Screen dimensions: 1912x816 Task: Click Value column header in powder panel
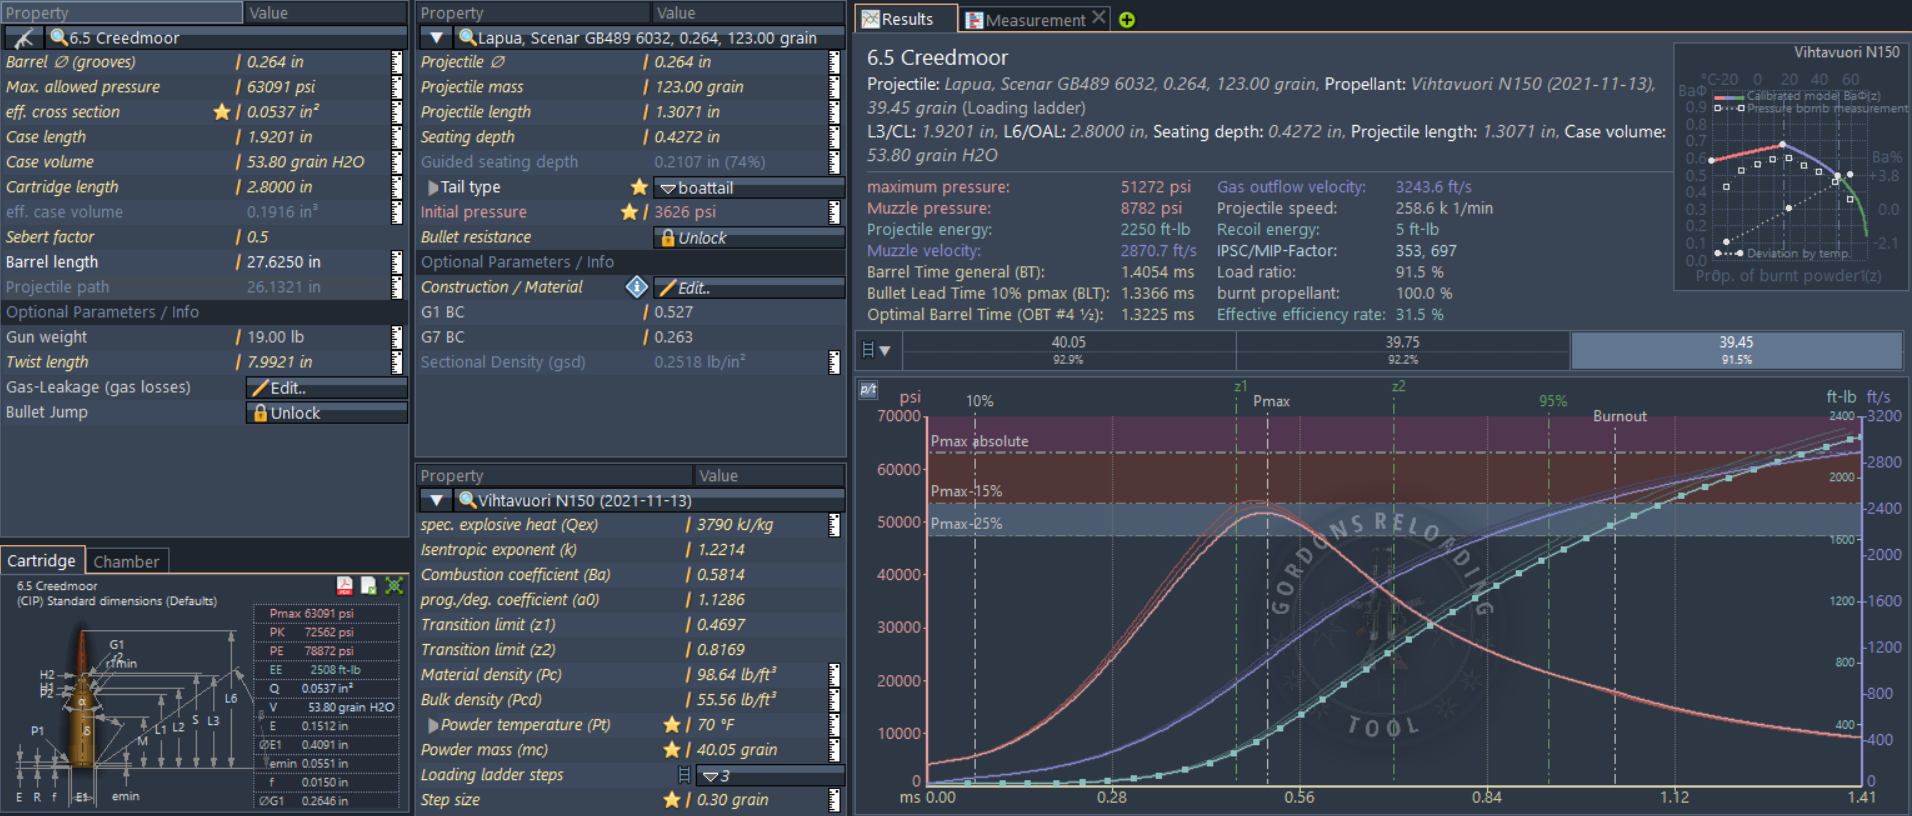[x=770, y=476]
